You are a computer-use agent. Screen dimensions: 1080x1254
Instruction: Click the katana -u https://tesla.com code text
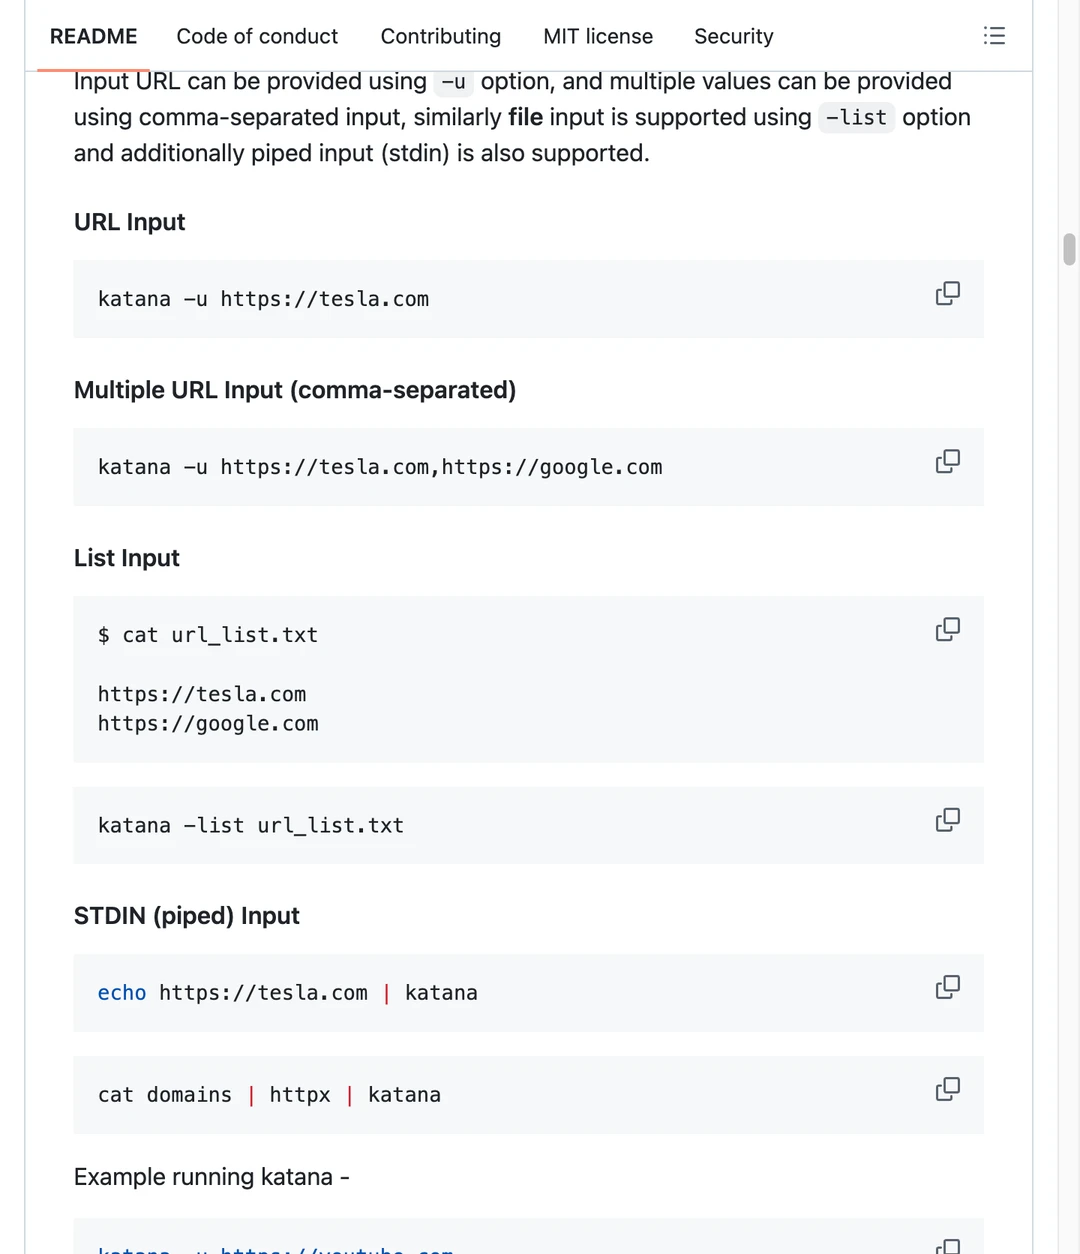click(x=263, y=299)
